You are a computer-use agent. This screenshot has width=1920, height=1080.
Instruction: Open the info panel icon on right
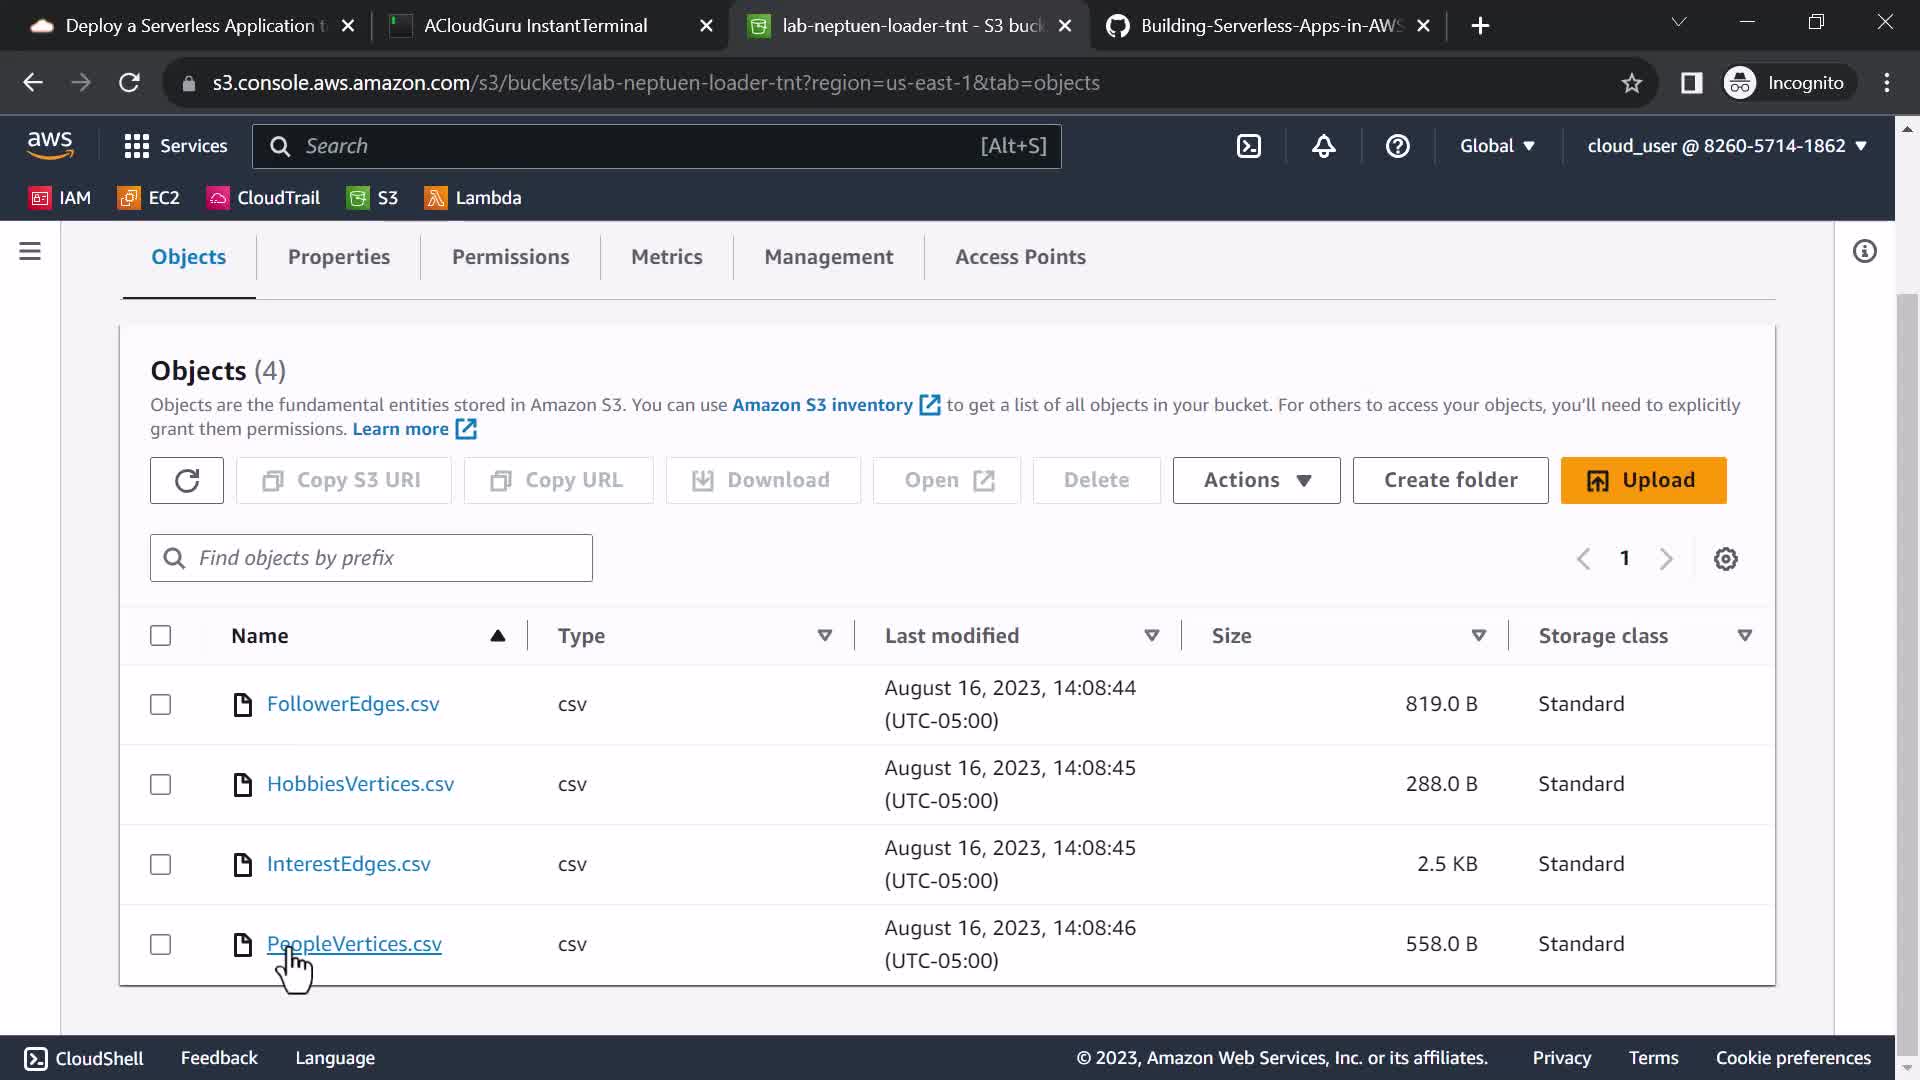tap(1864, 251)
